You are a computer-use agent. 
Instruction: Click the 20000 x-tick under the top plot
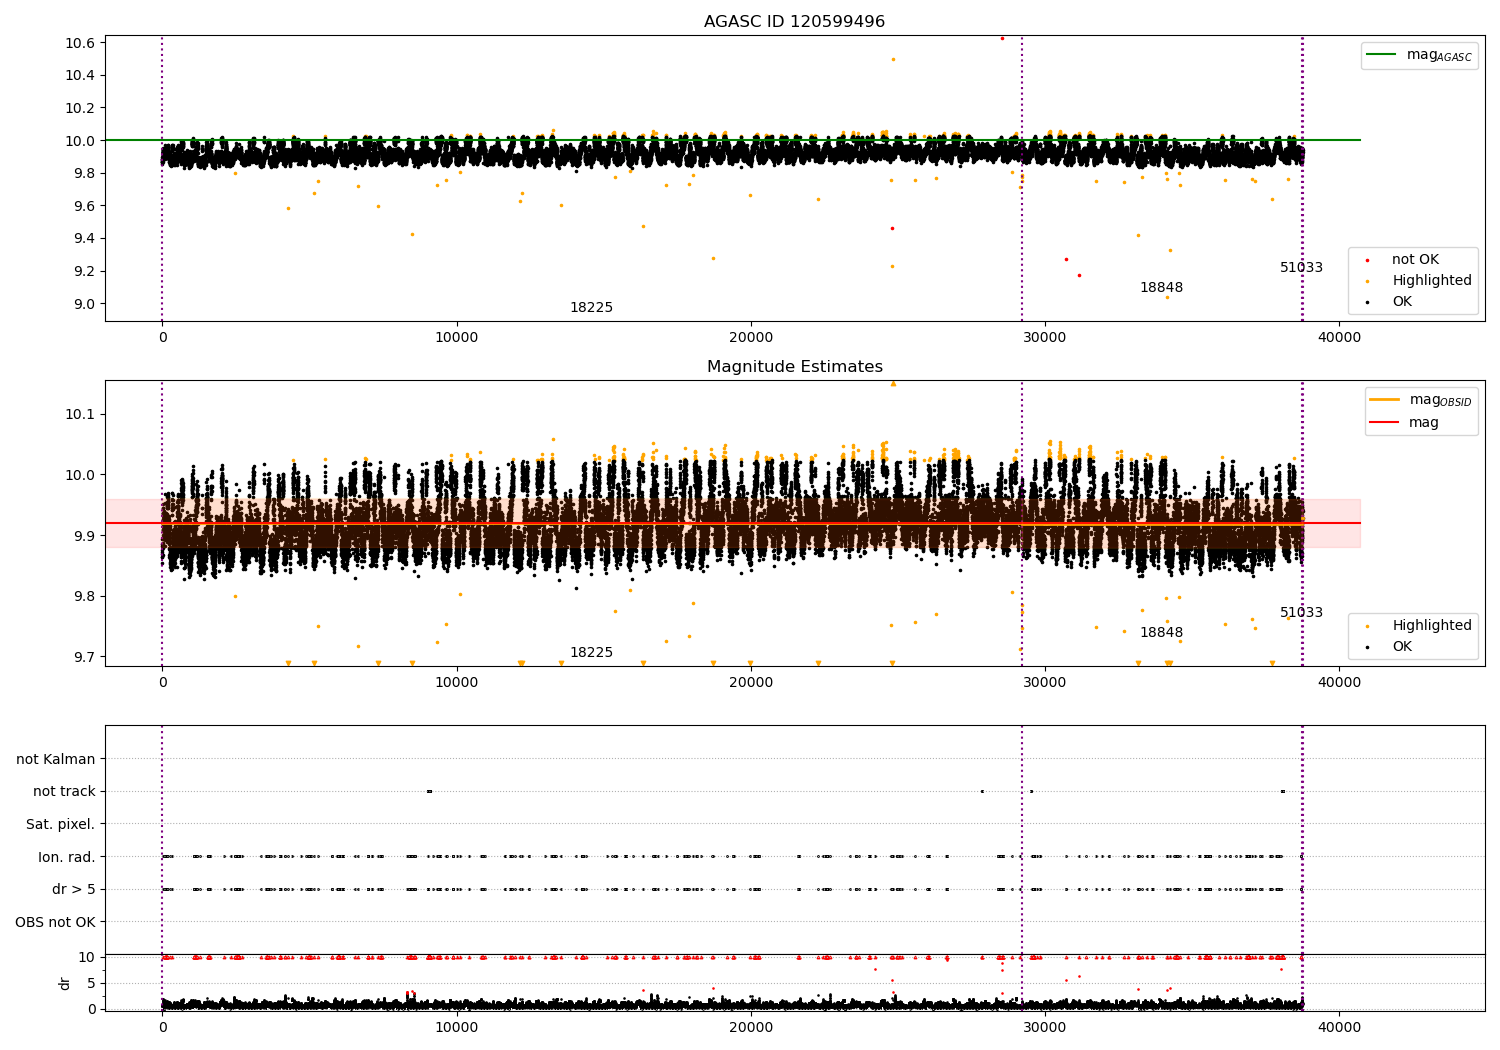click(x=751, y=337)
